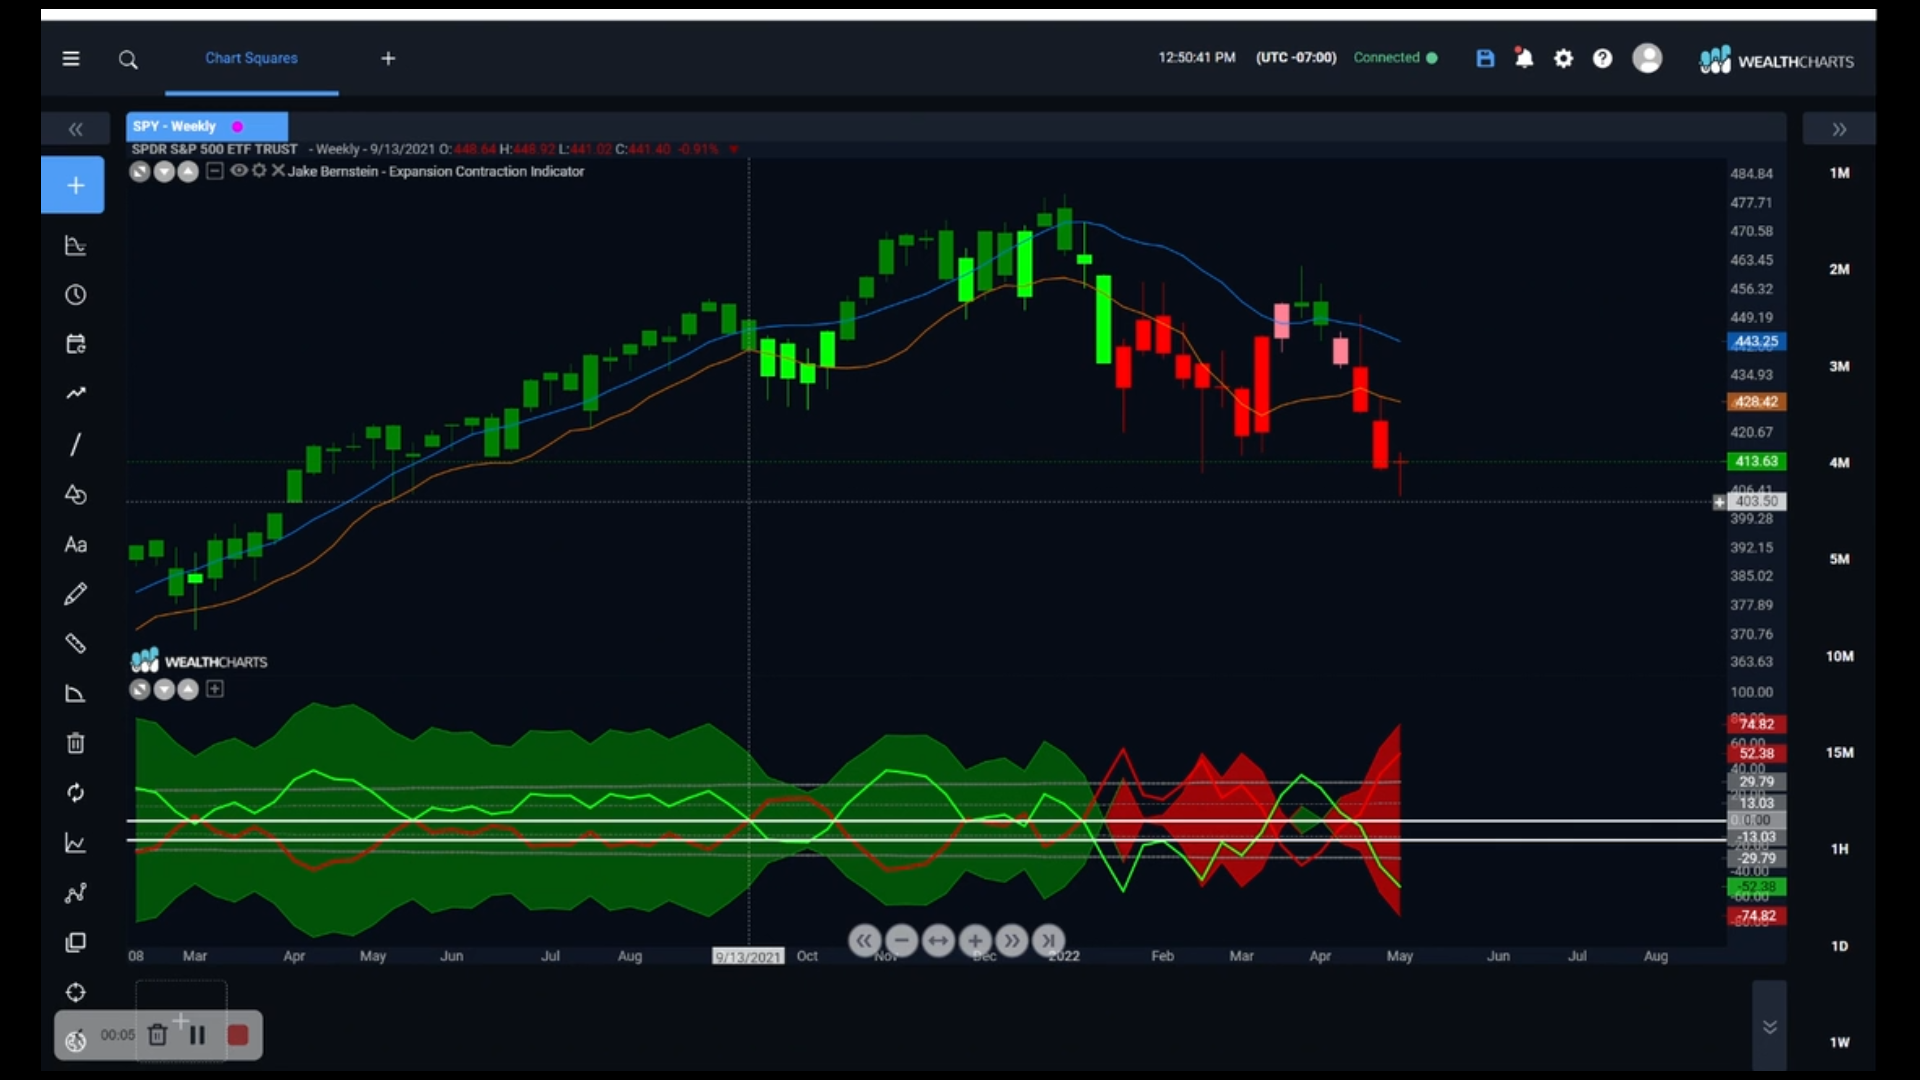Screen dimensions: 1920x1080
Task: Expand more timeframes double chevron
Action: (x=1769, y=1027)
